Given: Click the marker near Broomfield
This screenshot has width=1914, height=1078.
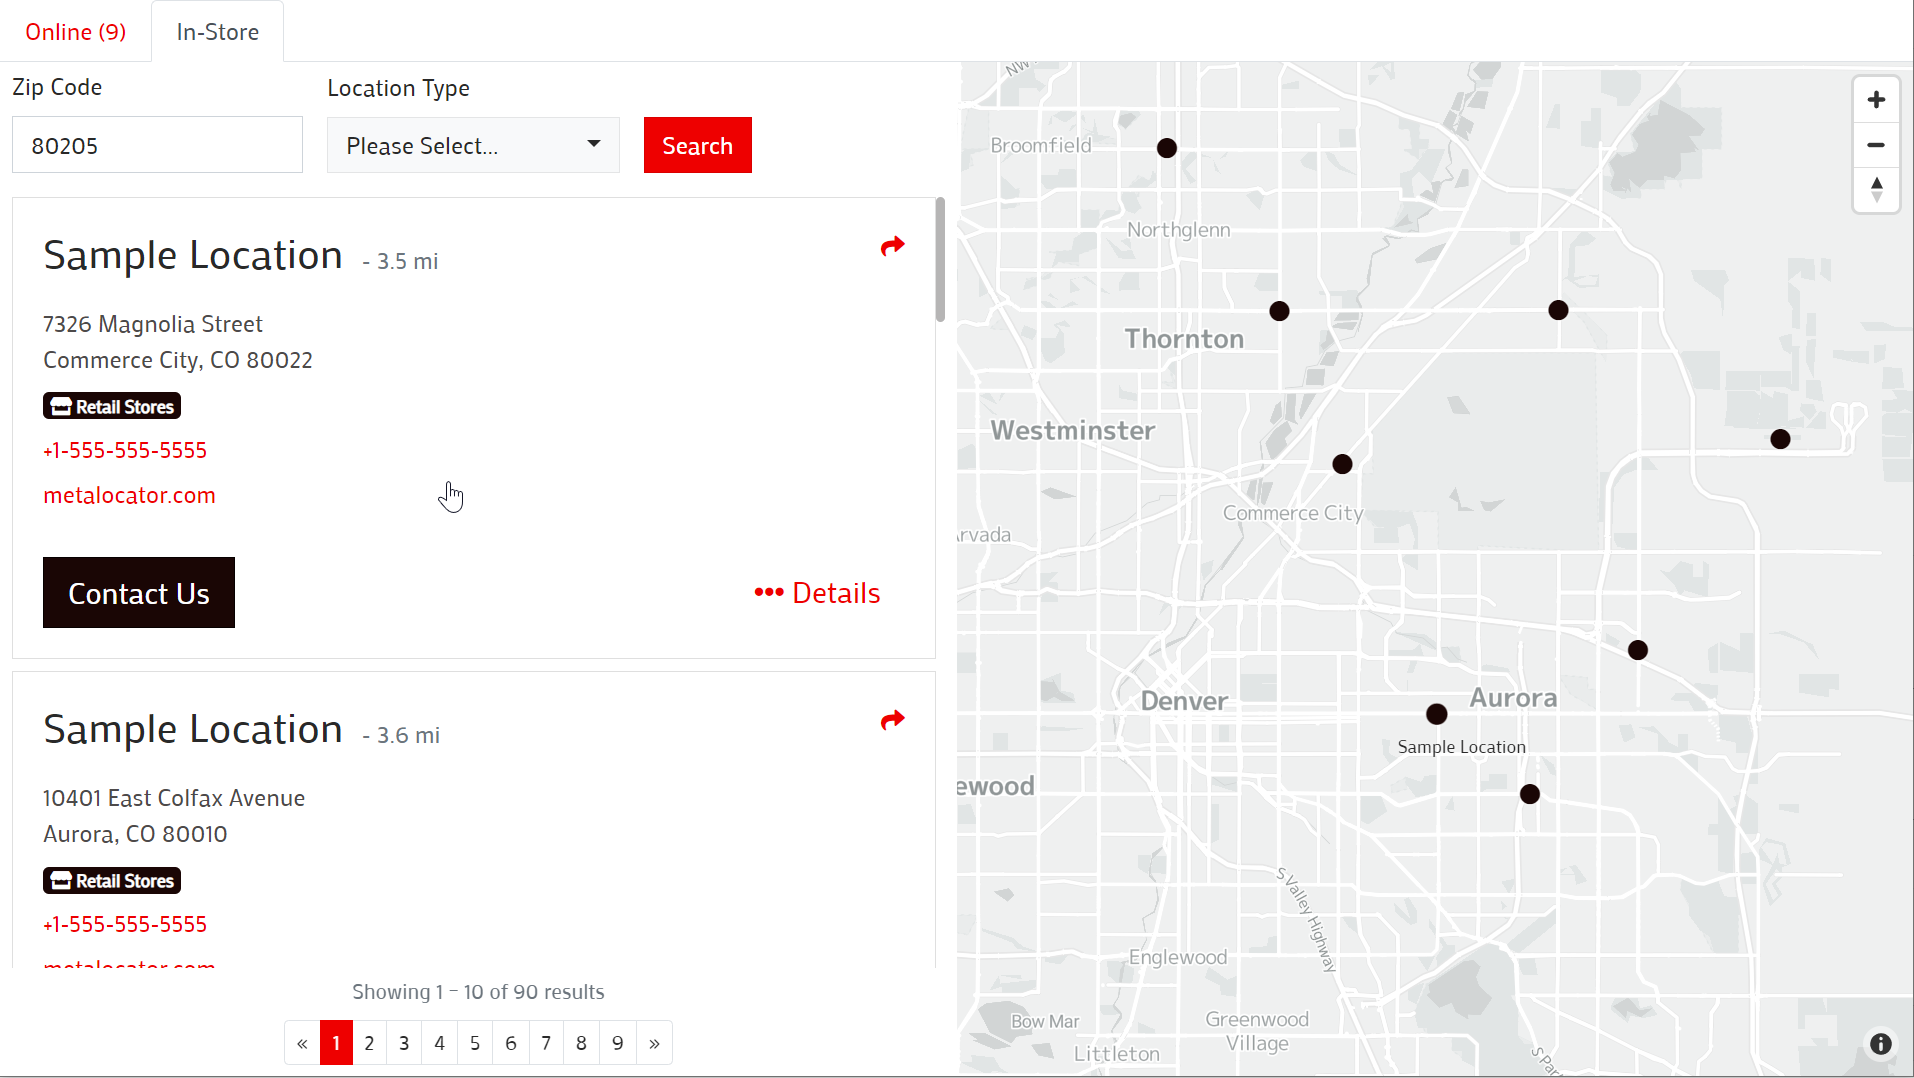Looking at the screenshot, I should (1166, 147).
